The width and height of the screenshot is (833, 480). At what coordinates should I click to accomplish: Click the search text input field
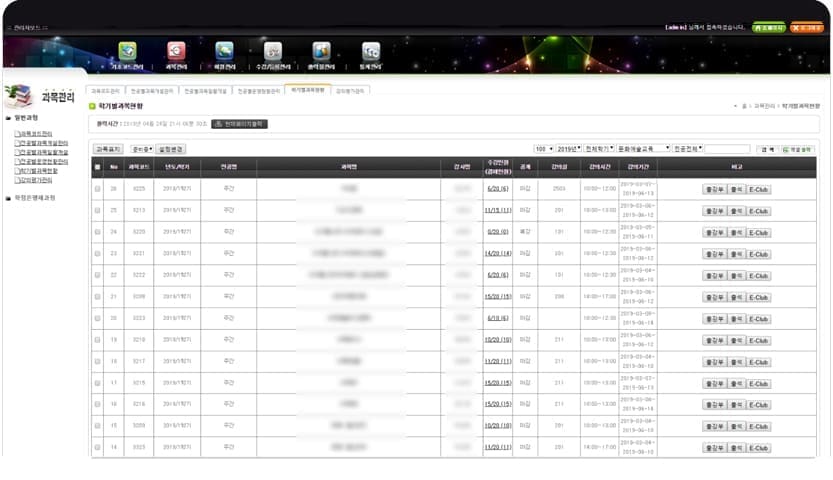coord(727,149)
